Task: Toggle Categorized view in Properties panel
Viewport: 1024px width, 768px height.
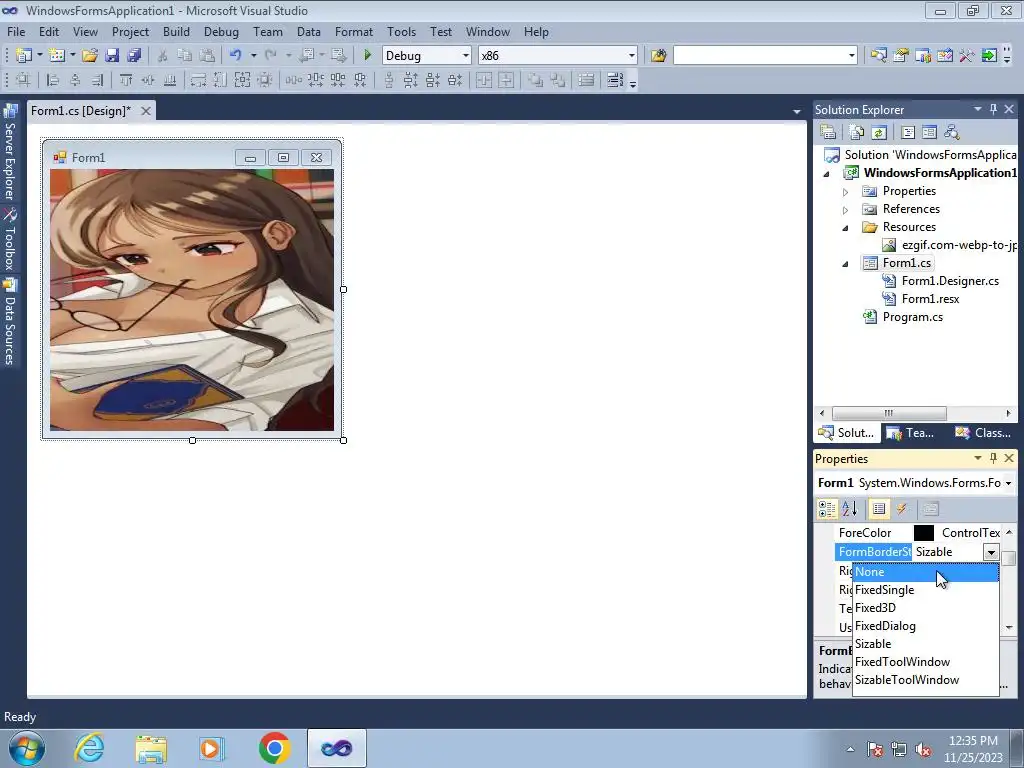Action: coord(827,509)
